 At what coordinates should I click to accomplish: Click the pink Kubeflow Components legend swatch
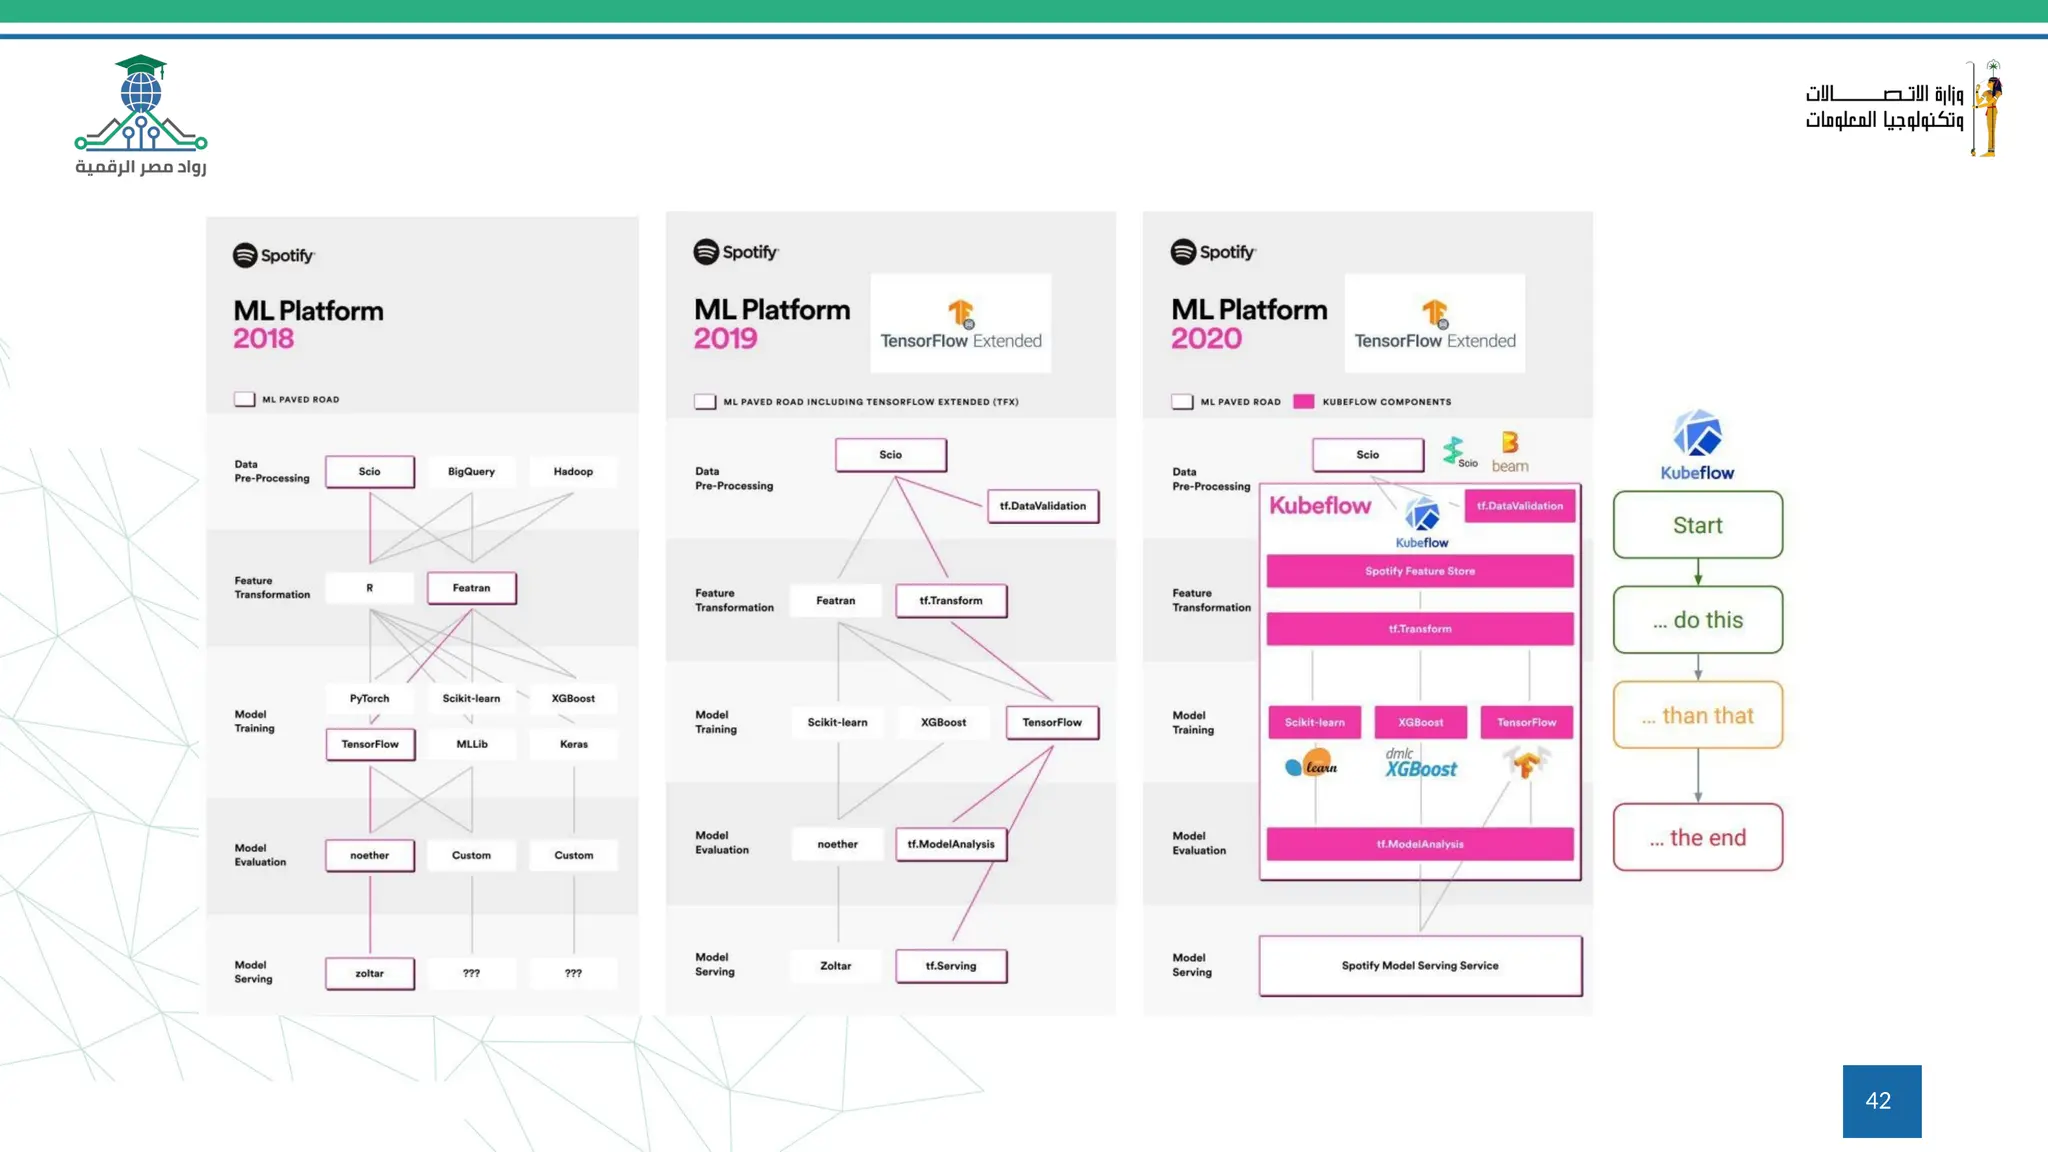click(x=1303, y=402)
